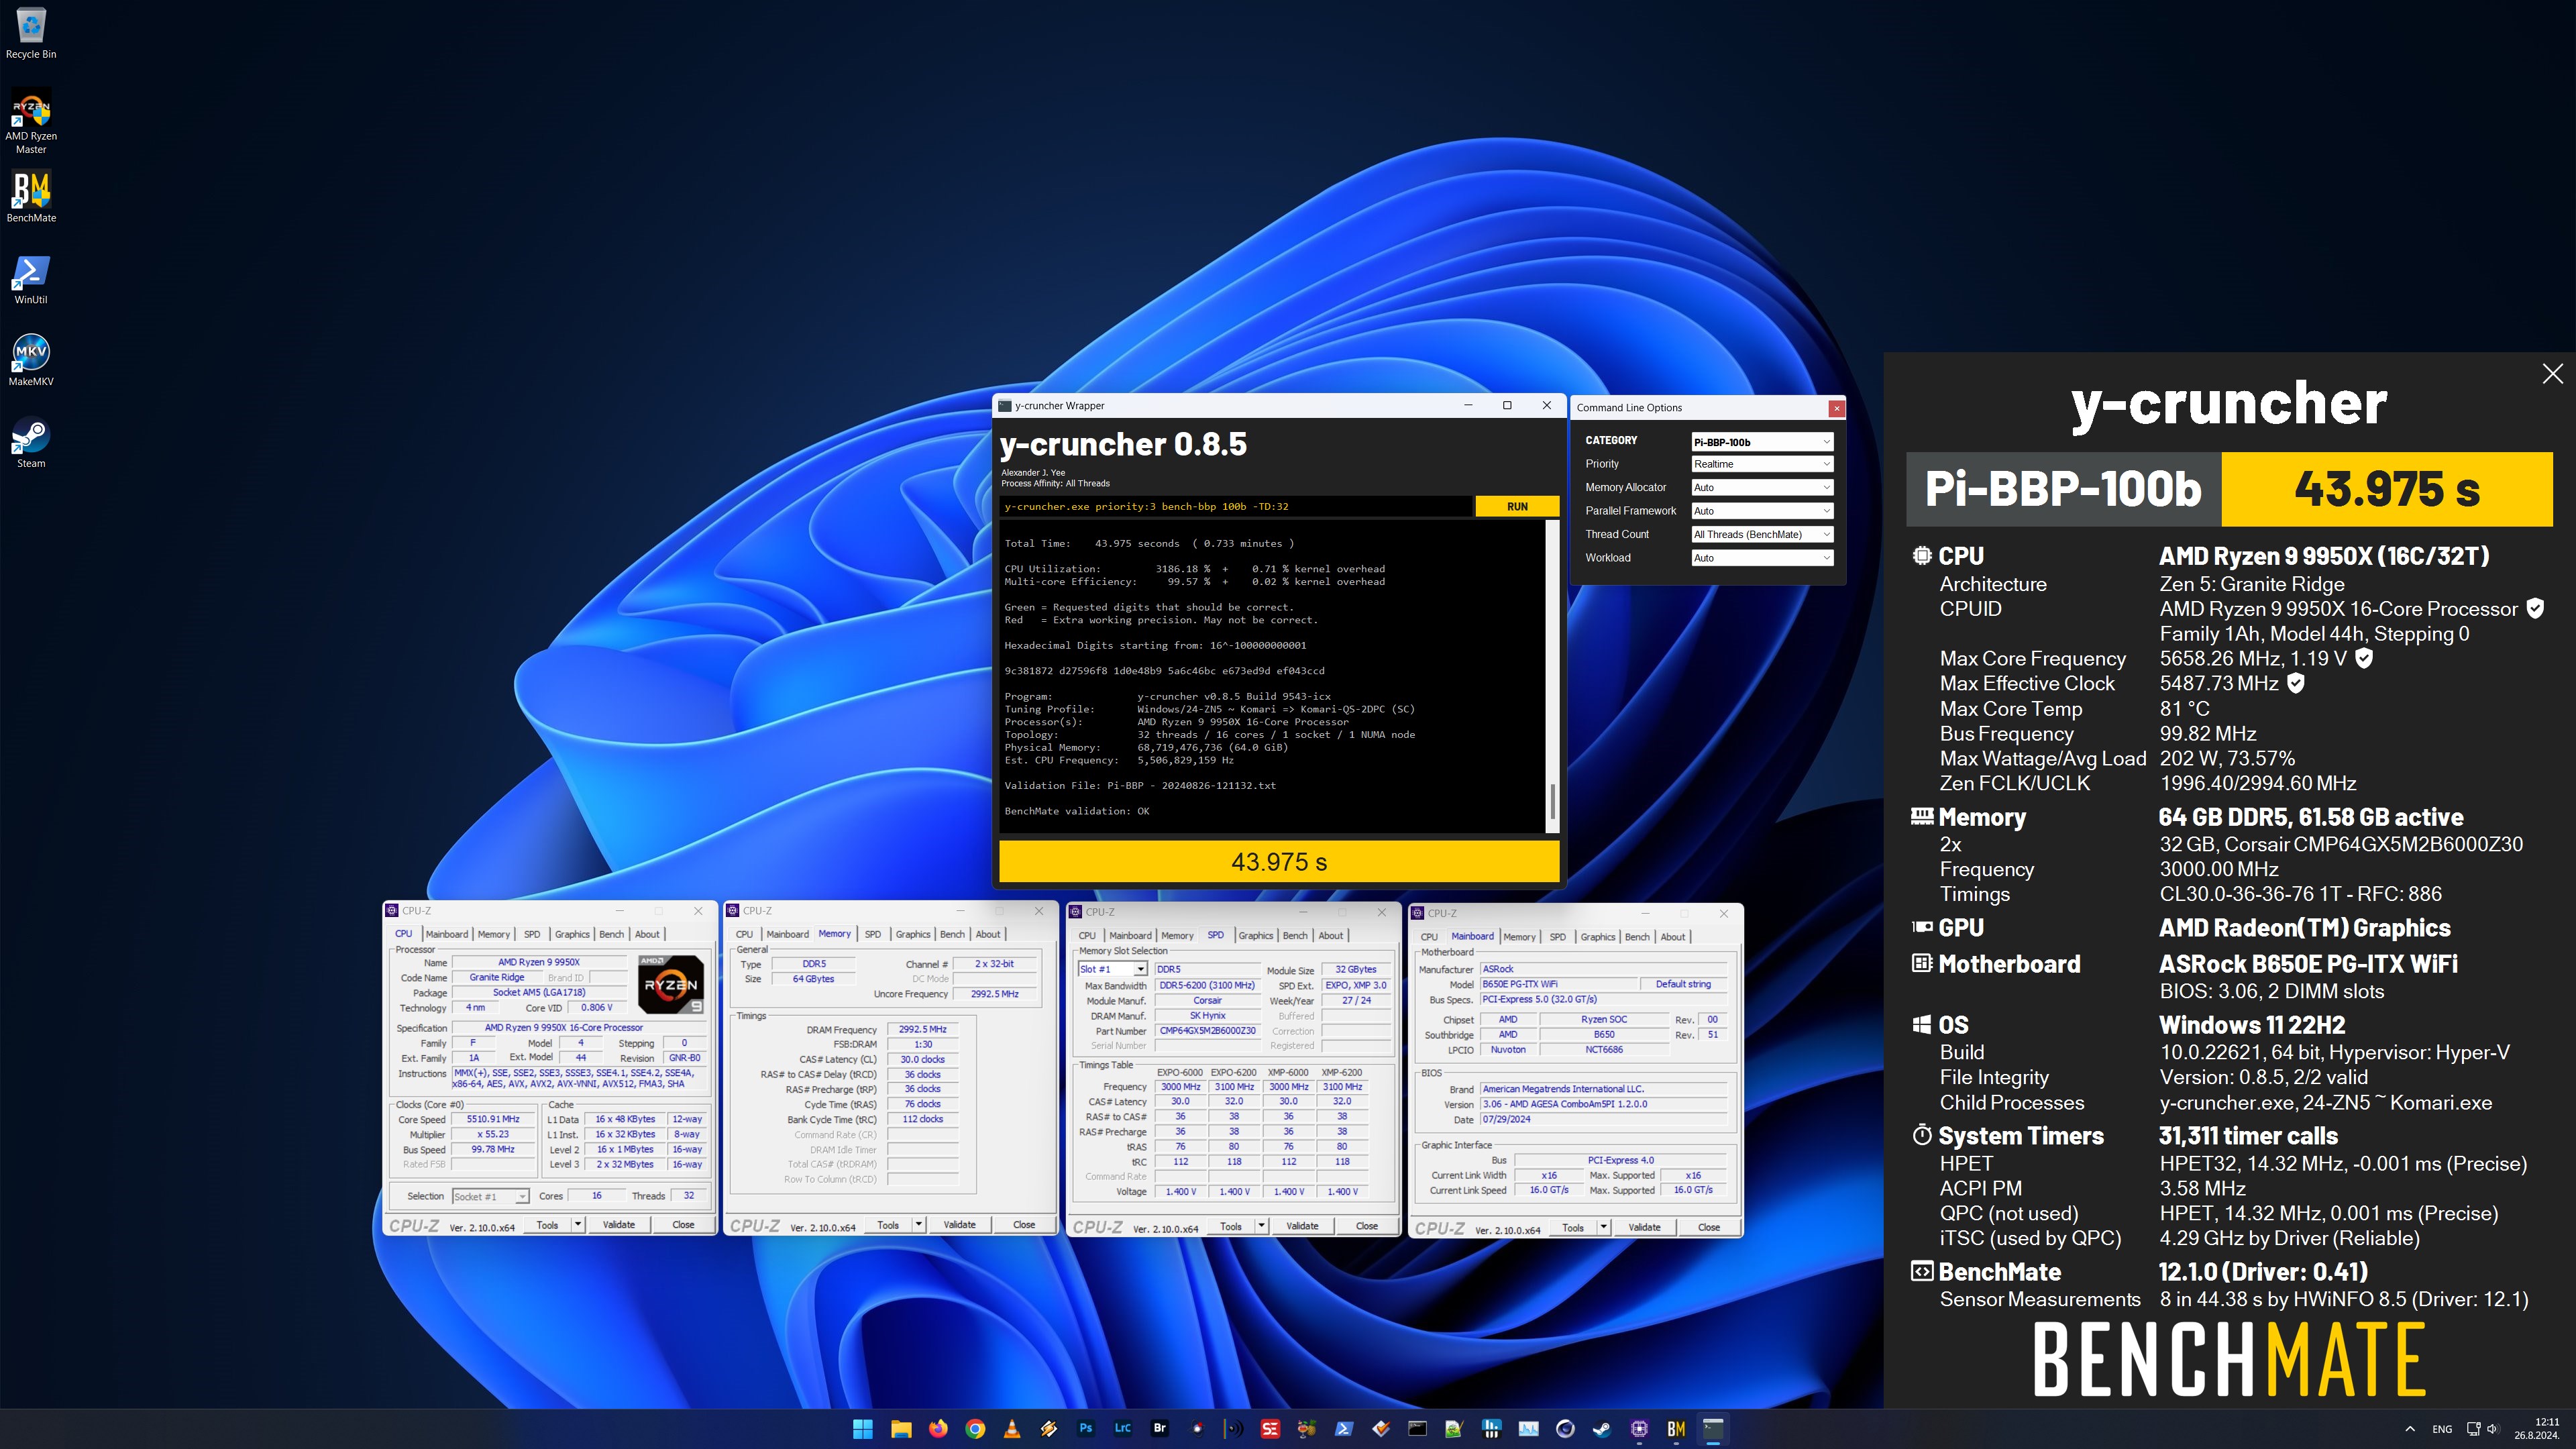The height and width of the screenshot is (1449, 2576).
Task: Open the About tab in the CPU-Z Mainboard window
Action: click(1673, 937)
